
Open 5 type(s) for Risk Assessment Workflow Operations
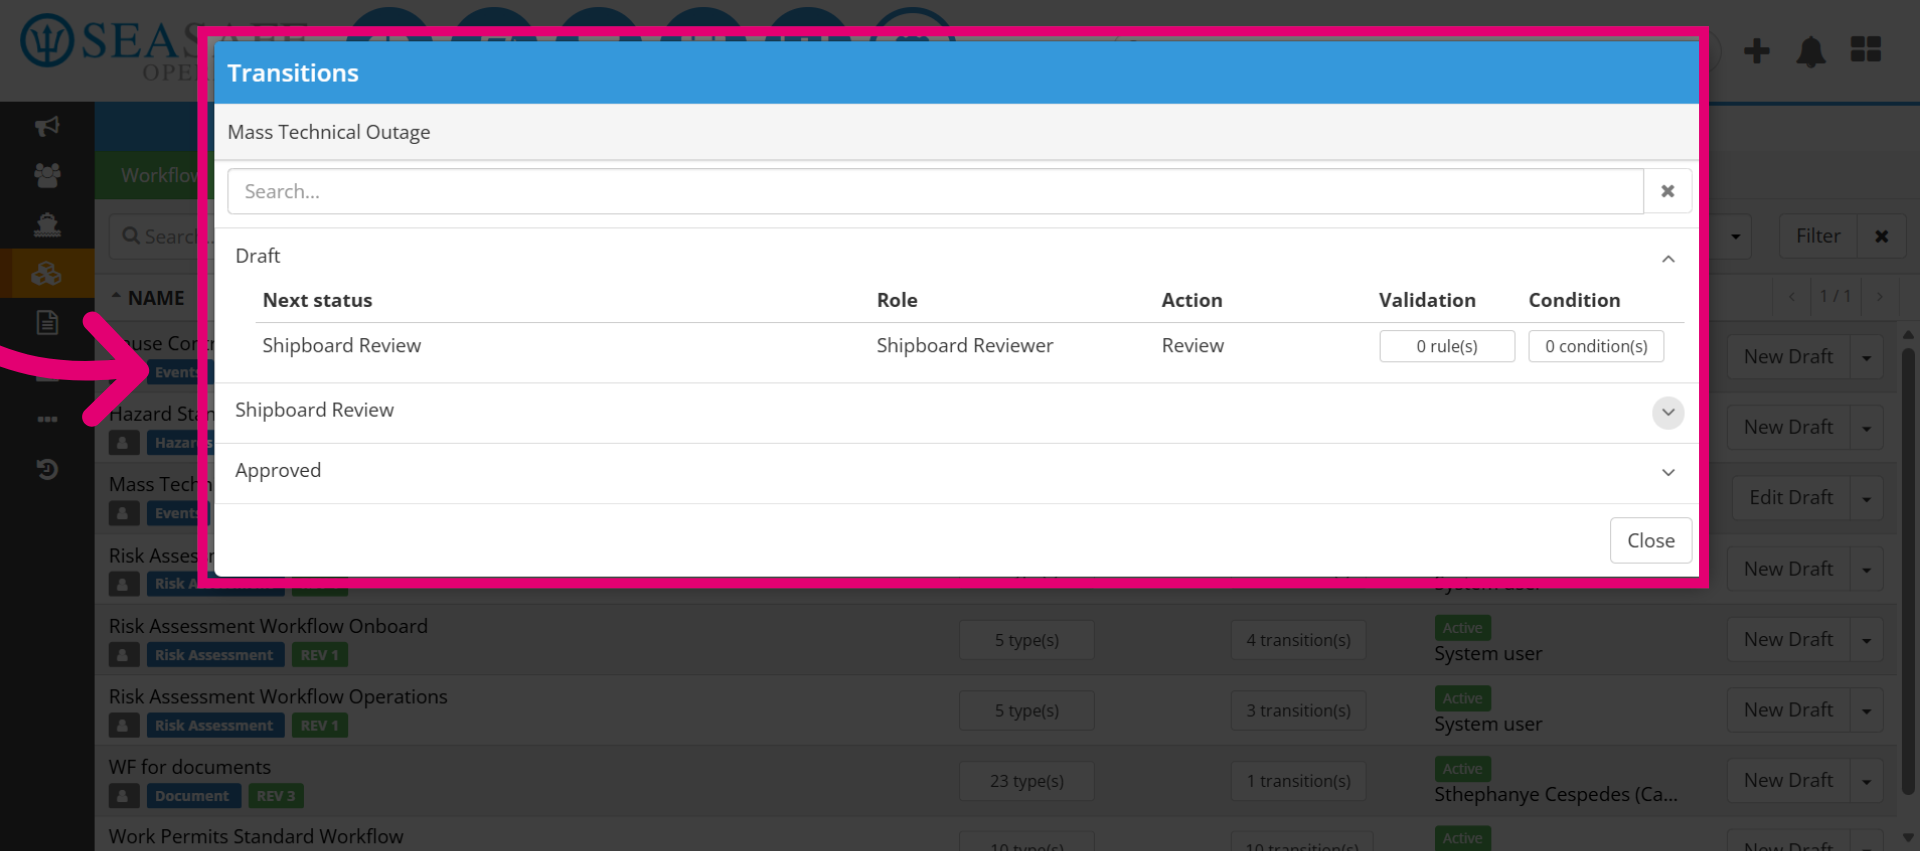tap(1026, 710)
